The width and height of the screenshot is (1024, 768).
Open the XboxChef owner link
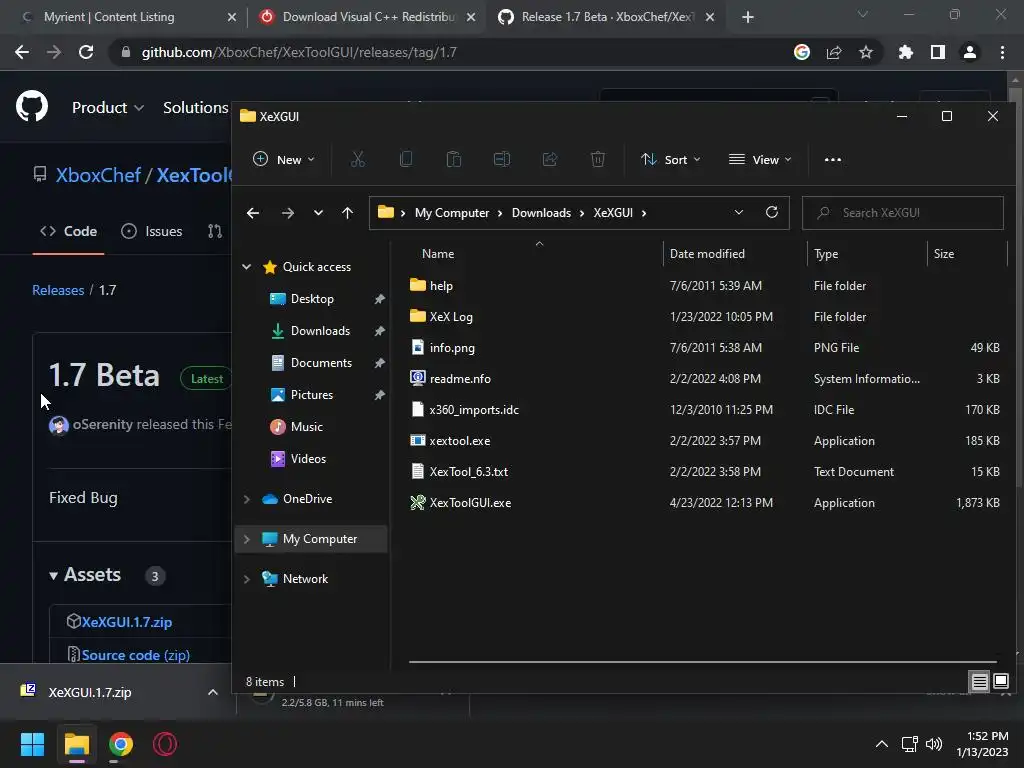pos(98,175)
